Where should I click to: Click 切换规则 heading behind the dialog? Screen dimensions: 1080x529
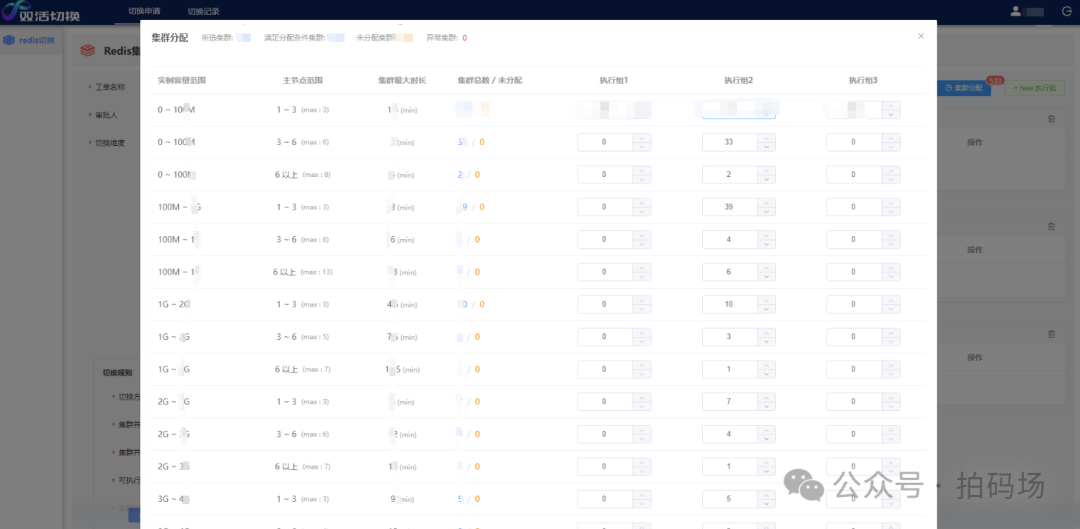tap(117, 372)
